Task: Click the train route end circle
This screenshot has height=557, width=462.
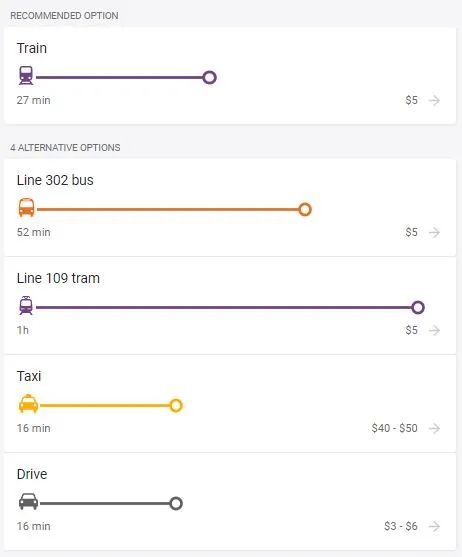Action: click(210, 77)
